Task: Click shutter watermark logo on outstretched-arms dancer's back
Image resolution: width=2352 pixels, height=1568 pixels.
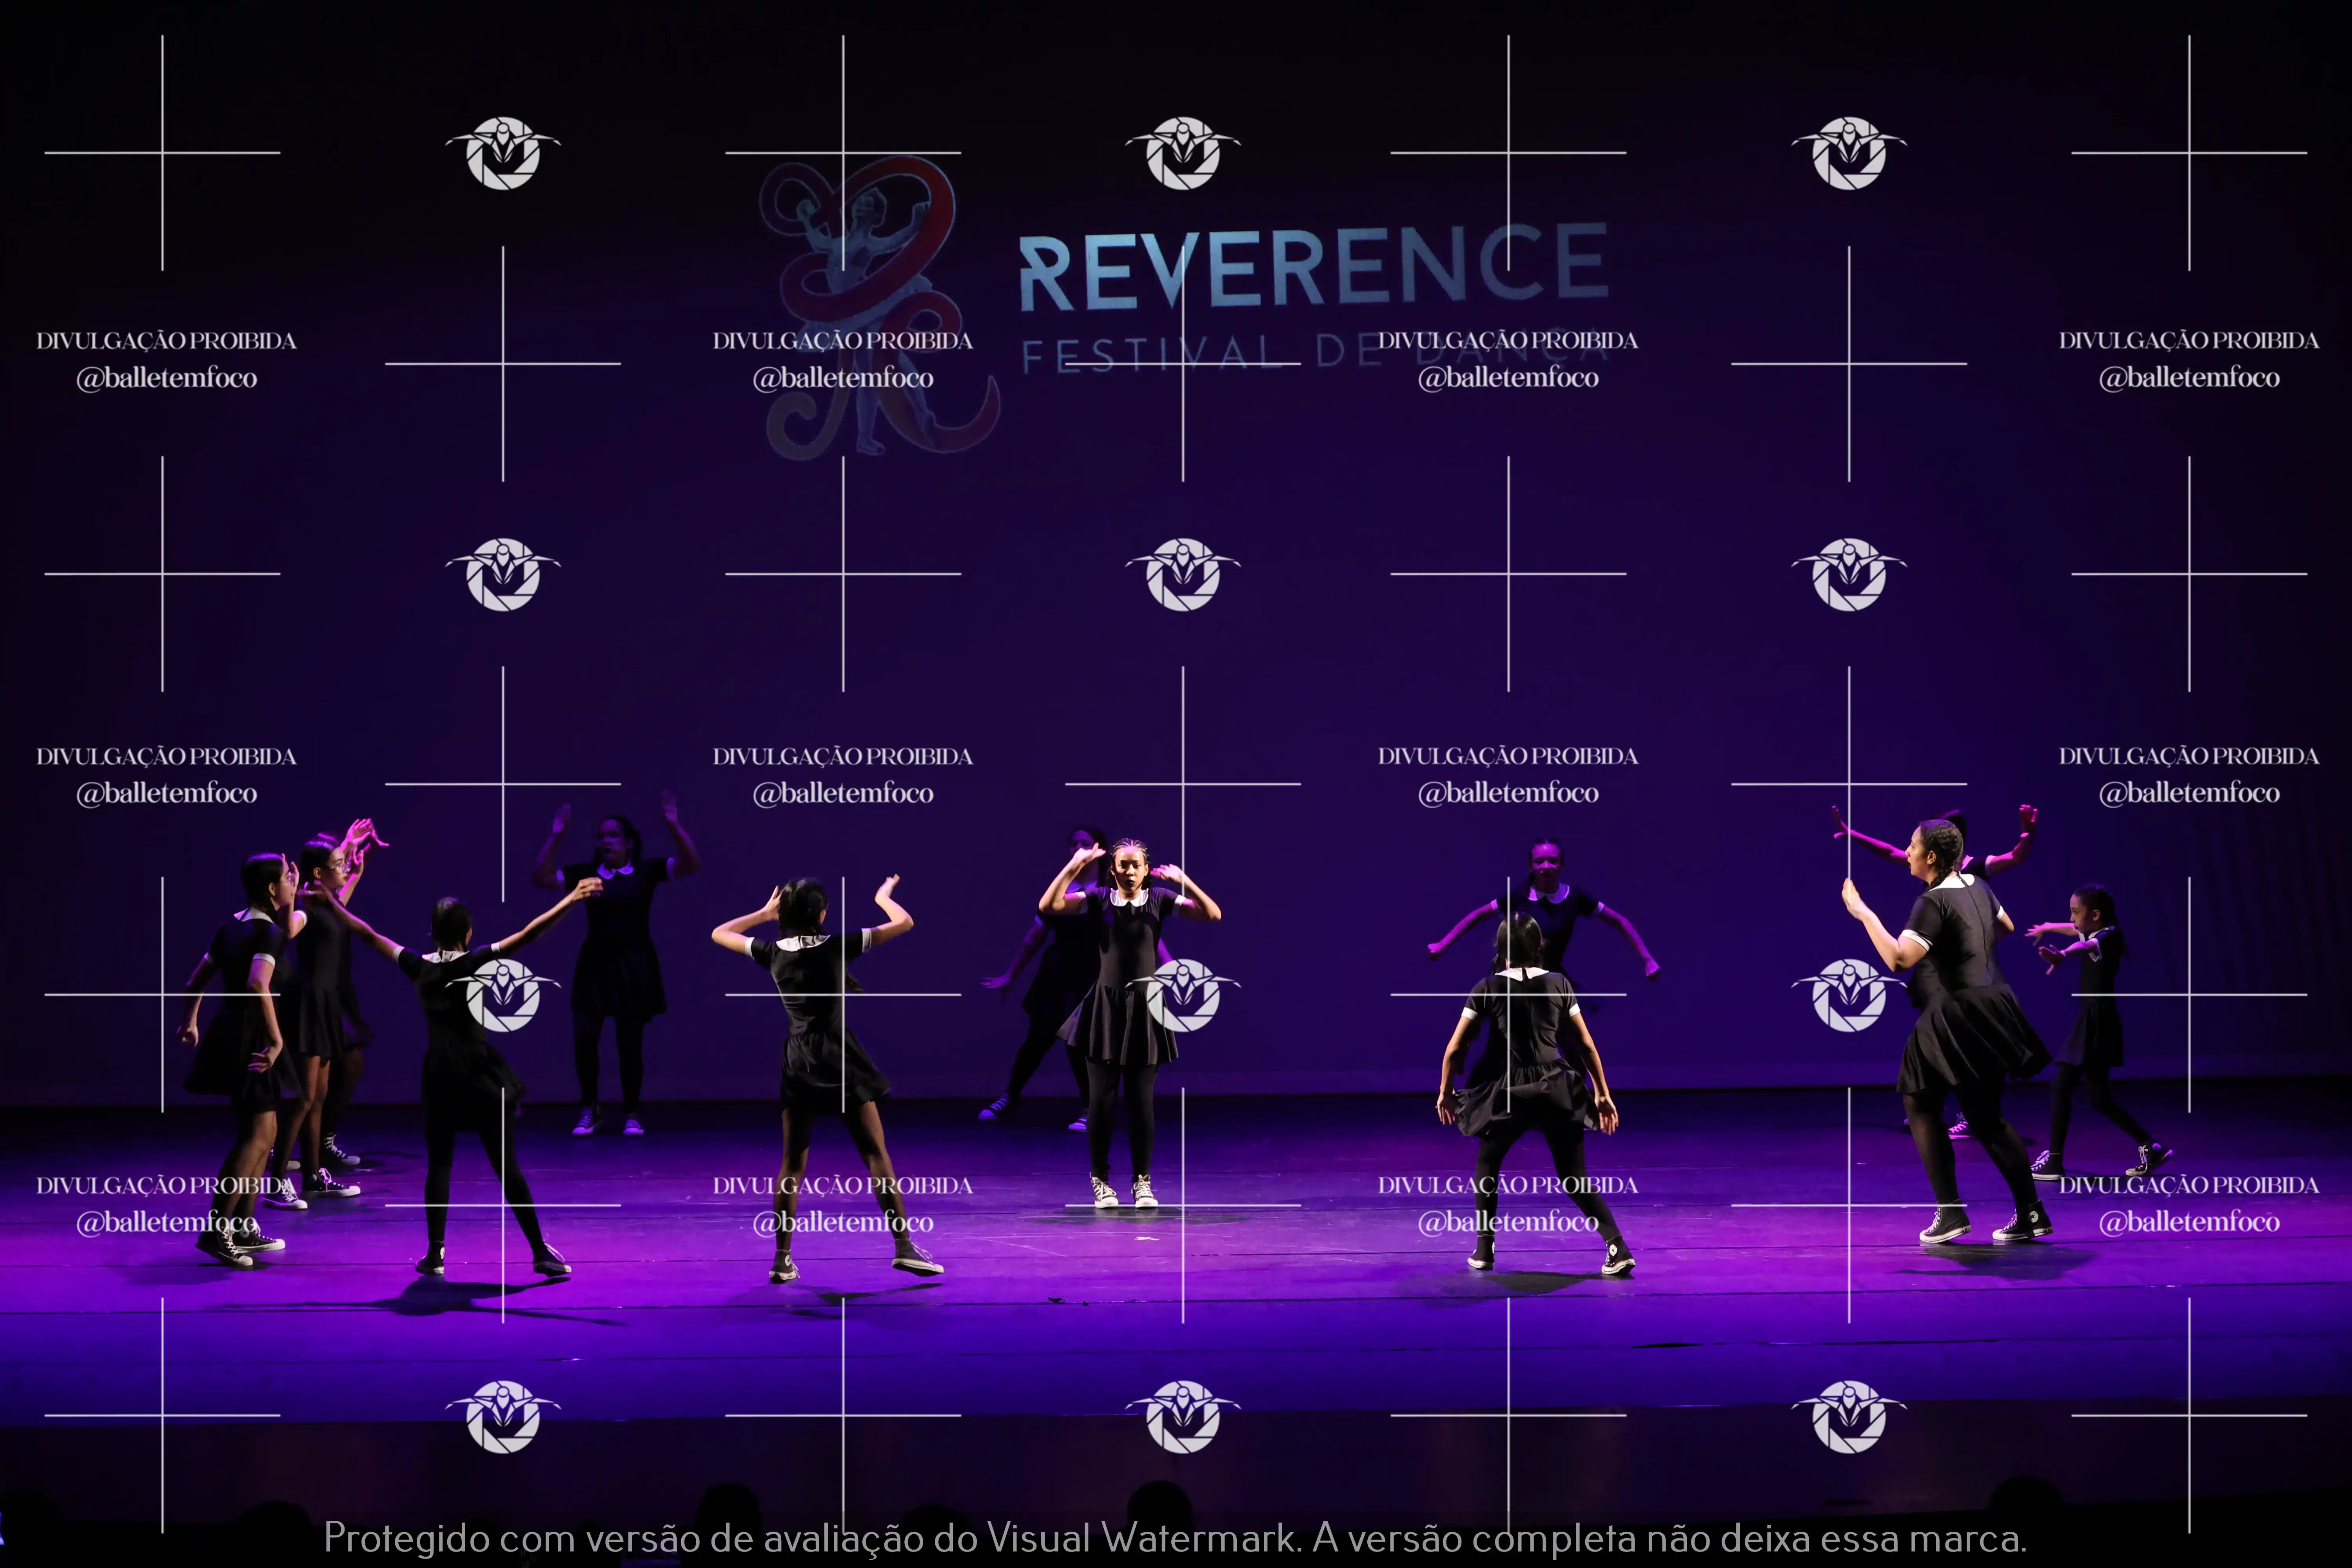Action: (x=503, y=995)
